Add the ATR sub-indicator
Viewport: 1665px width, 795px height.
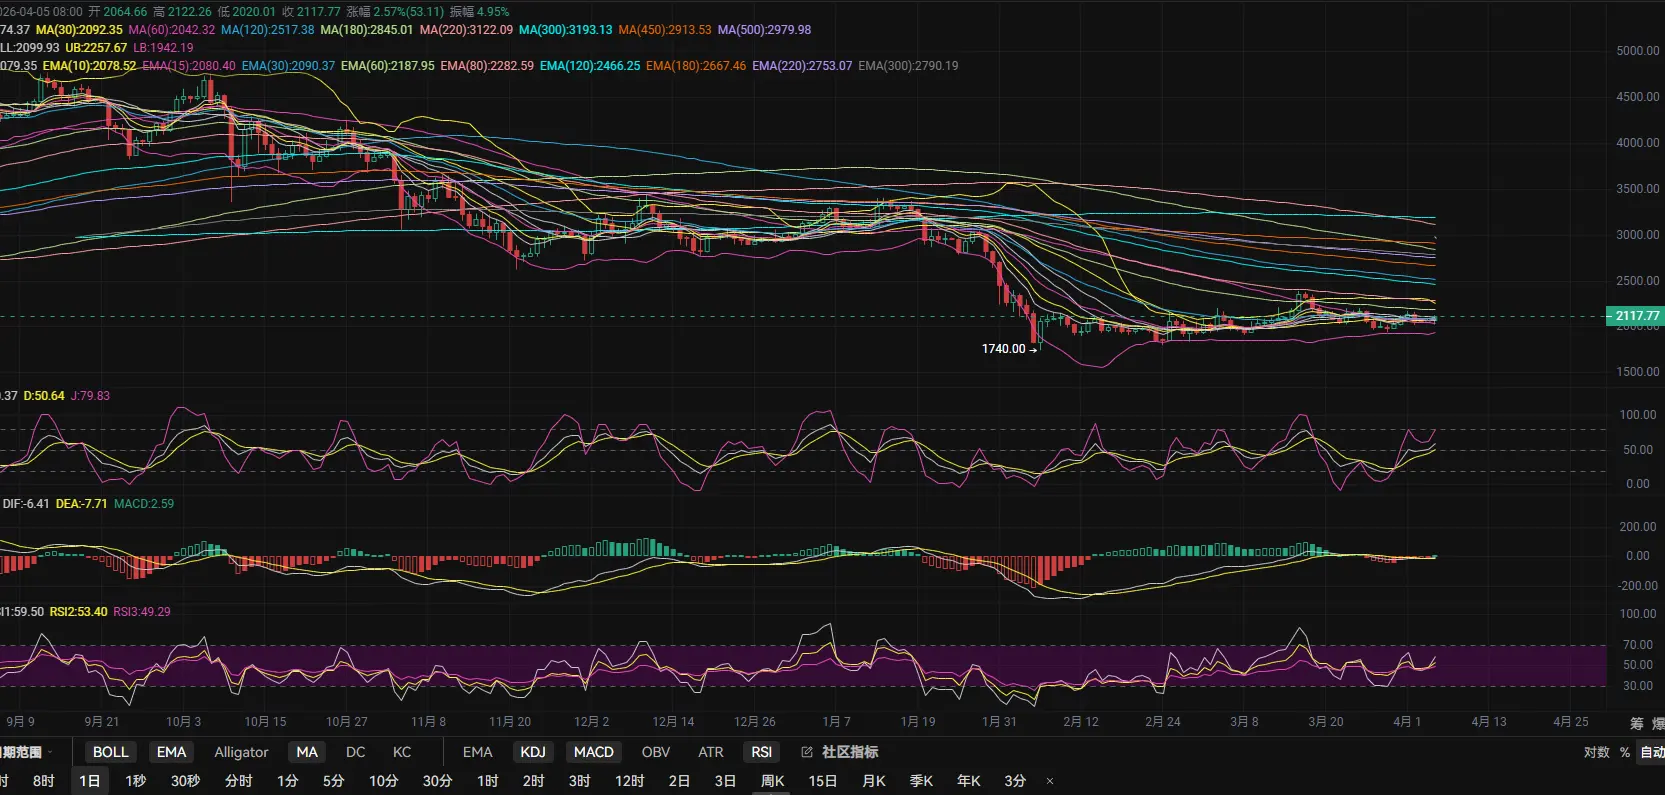(711, 752)
